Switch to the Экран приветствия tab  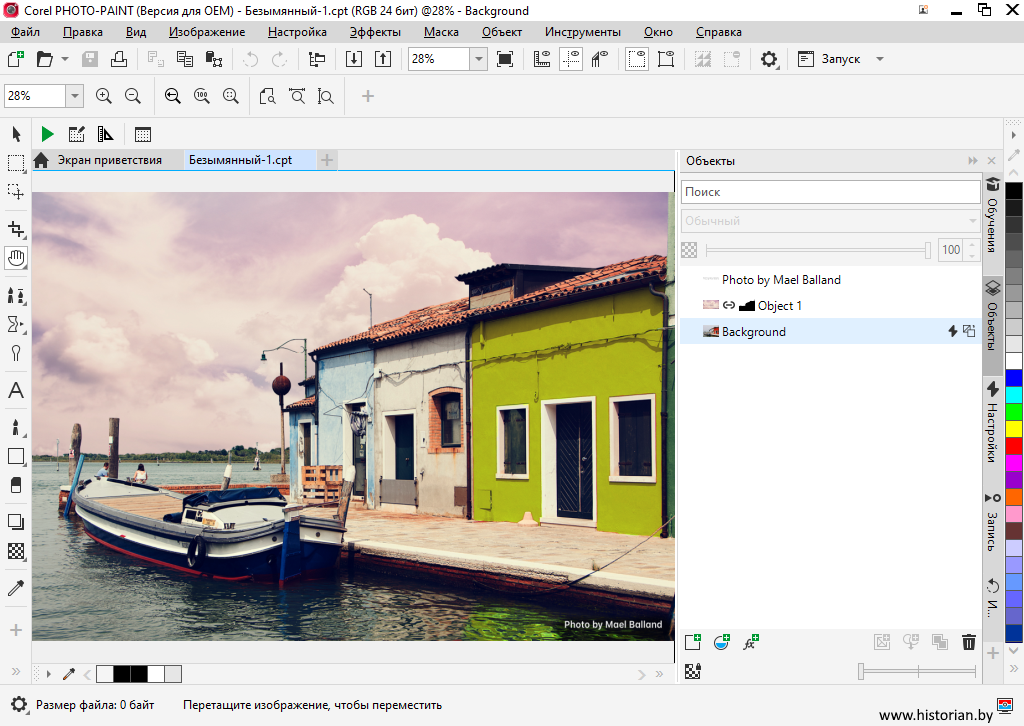(109, 160)
